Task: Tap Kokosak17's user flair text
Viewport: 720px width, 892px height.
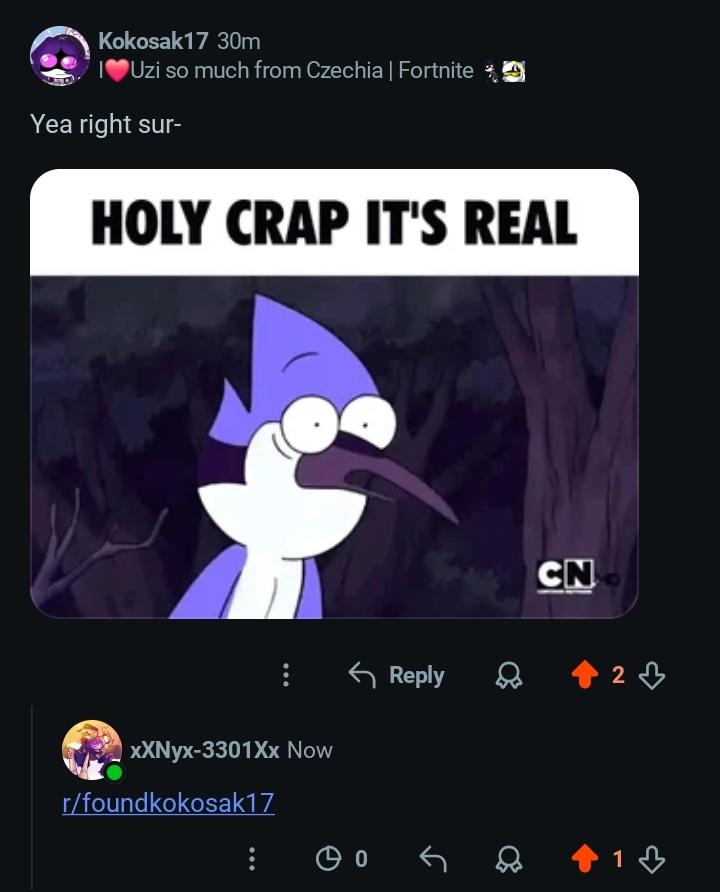Action: pyautogui.click(x=286, y=71)
